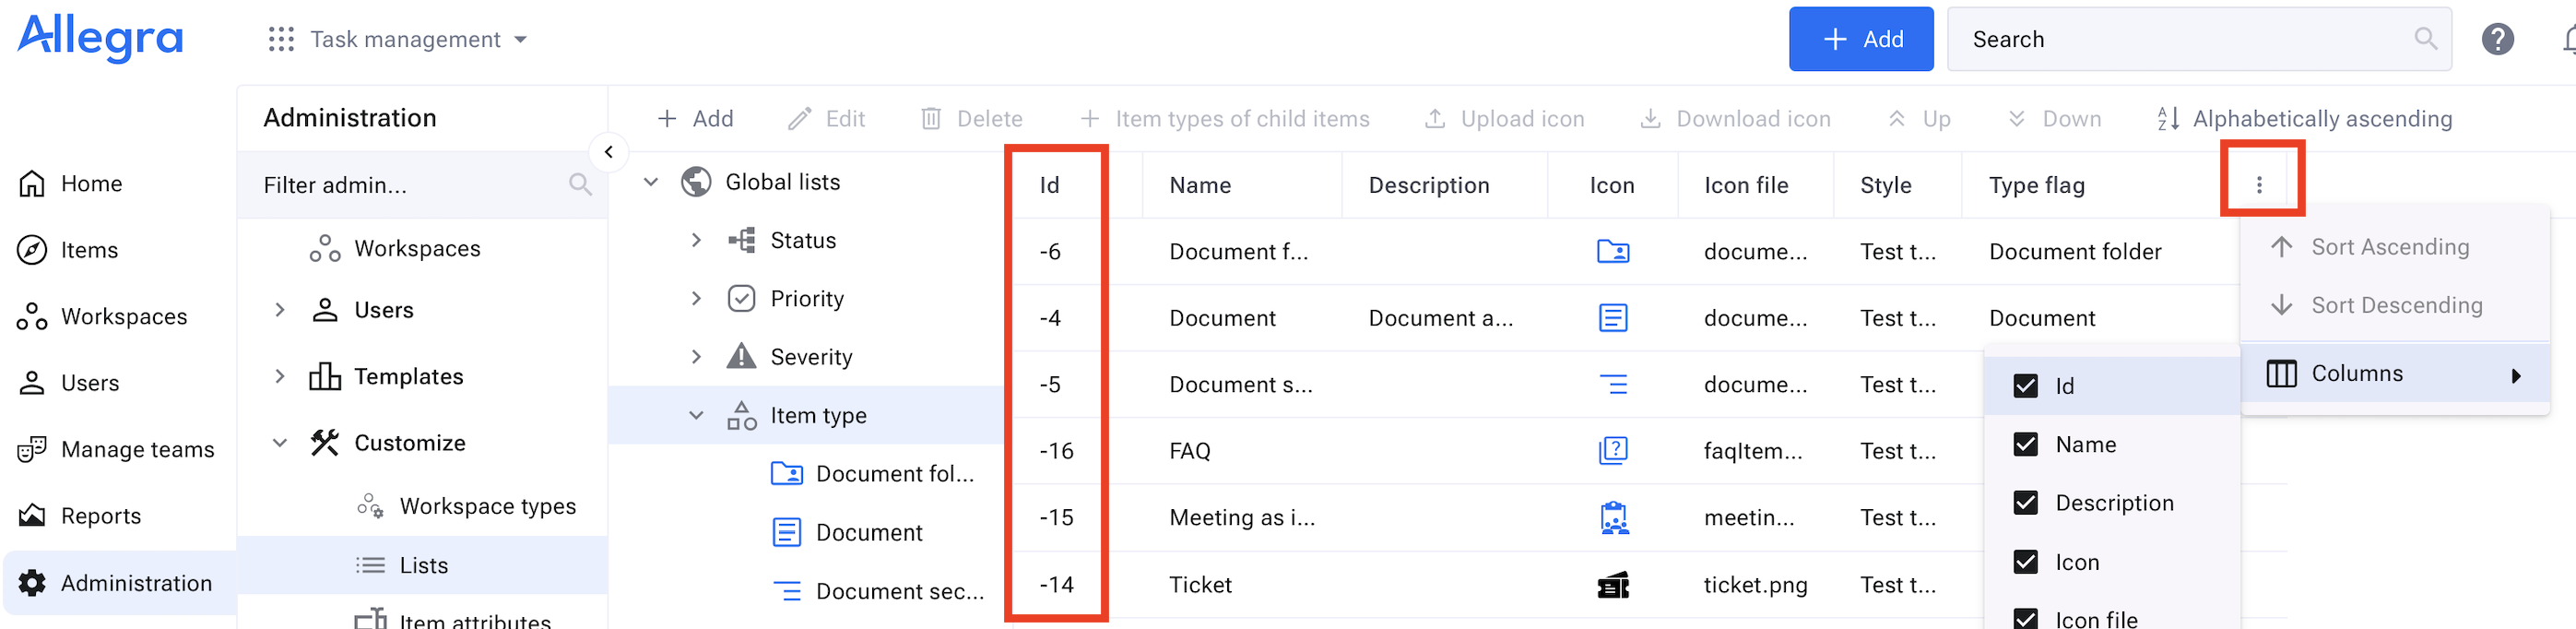The width and height of the screenshot is (2576, 629).
Task: Click the Filter admin input field
Action: tap(410, 185)
